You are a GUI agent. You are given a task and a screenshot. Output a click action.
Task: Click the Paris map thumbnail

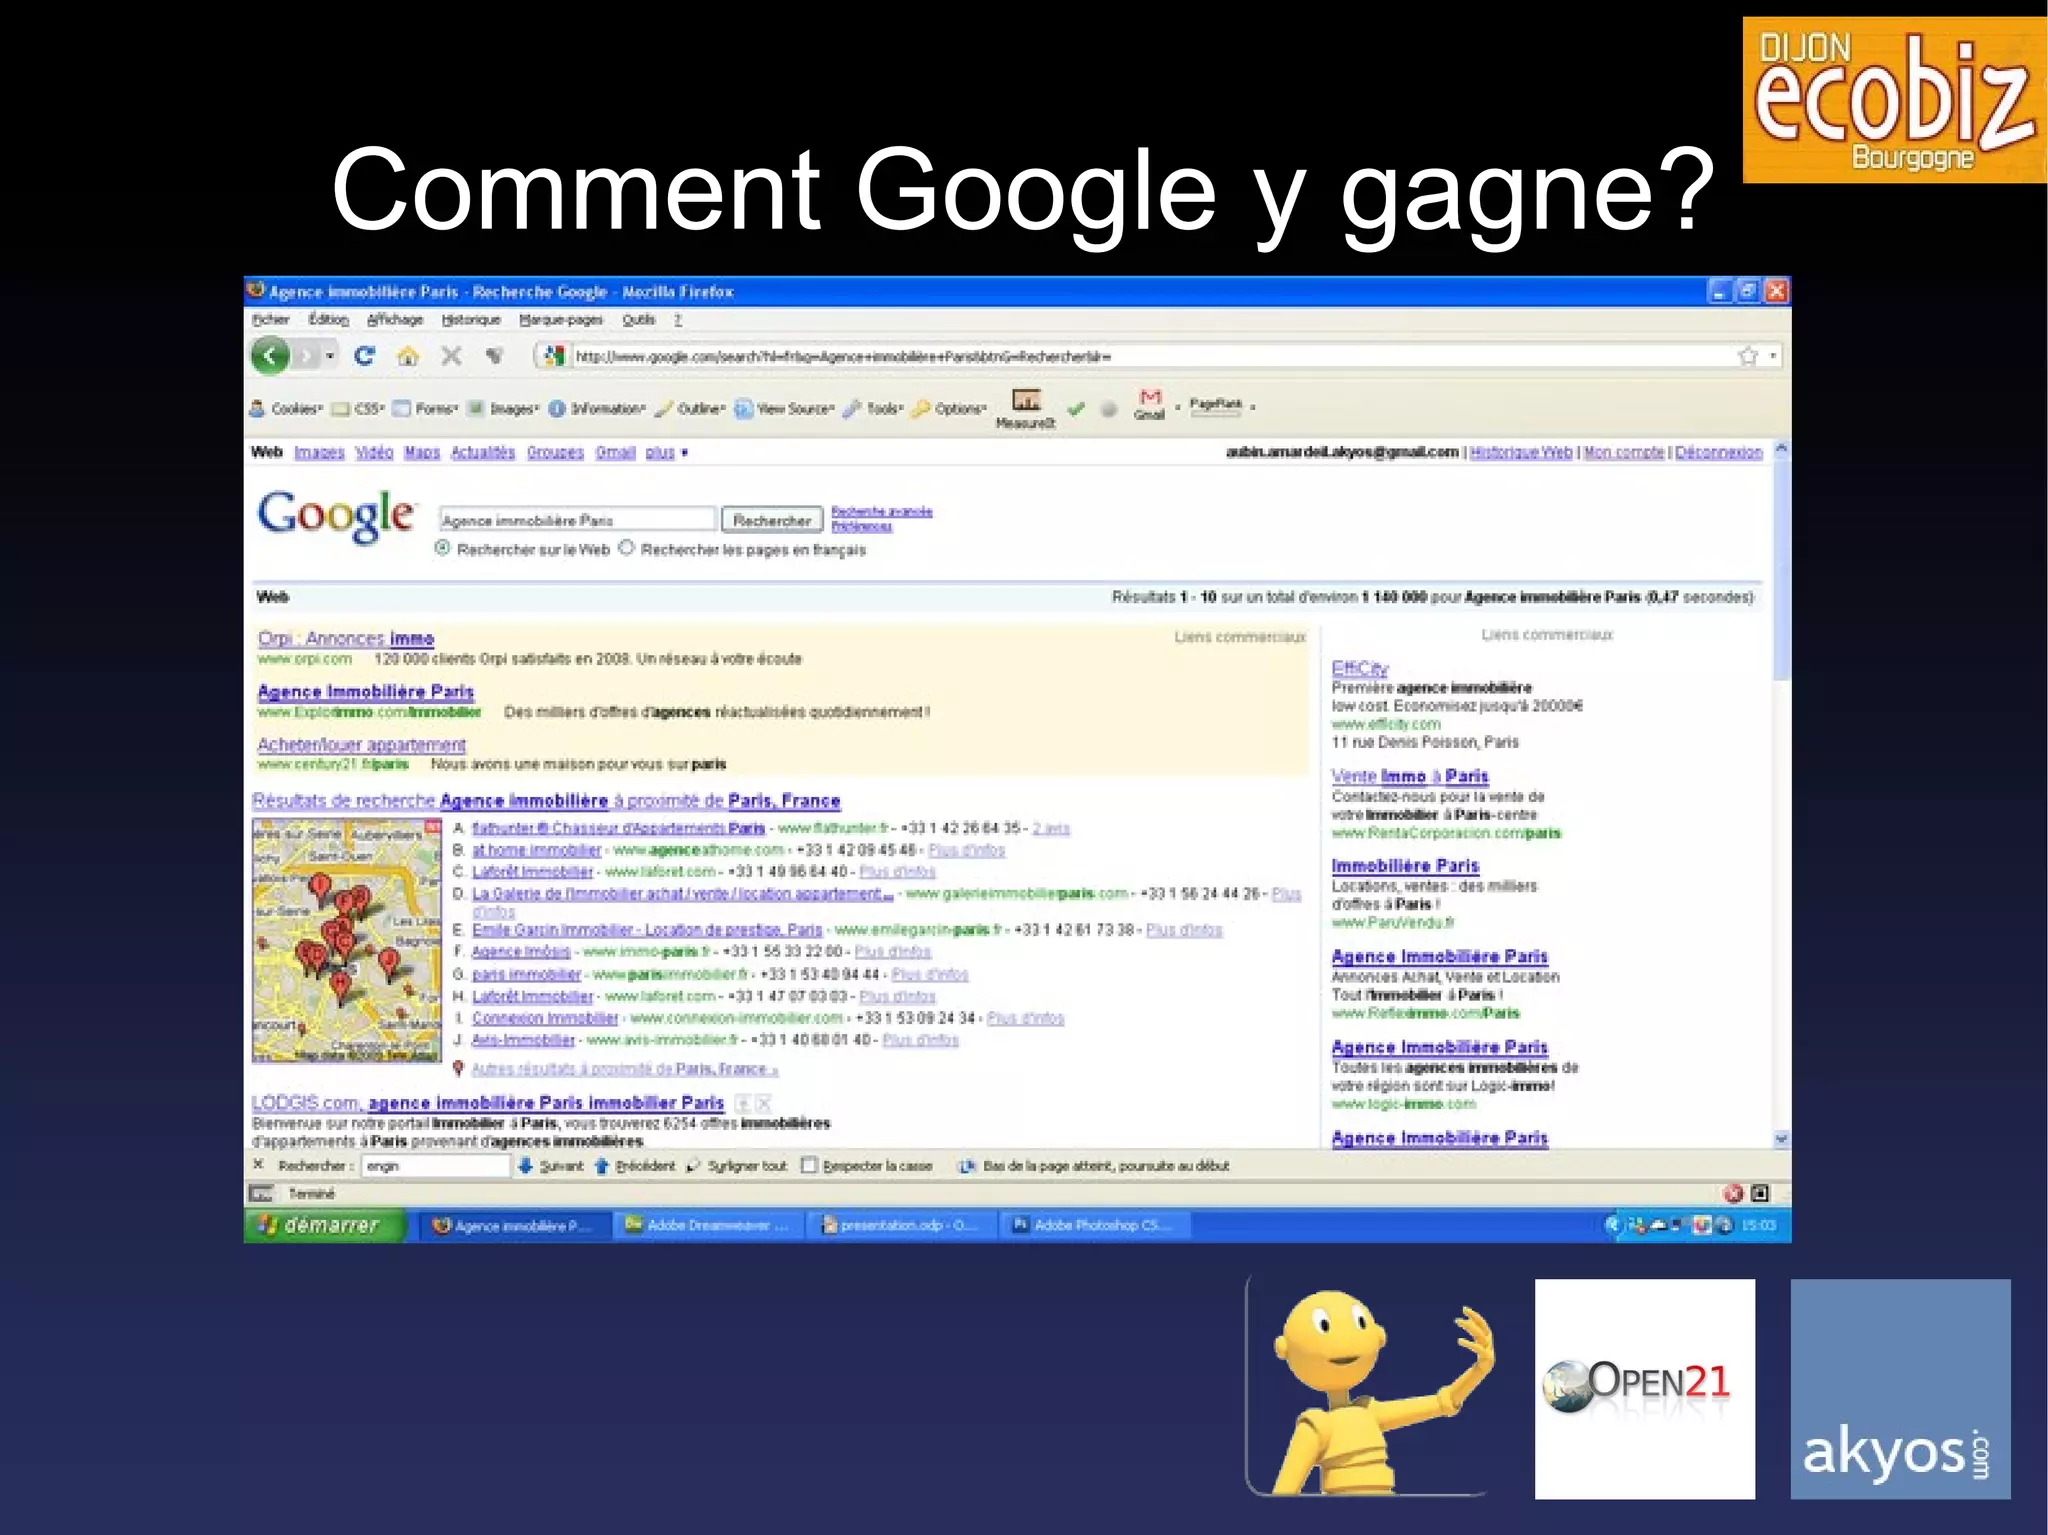click(346, 940)
